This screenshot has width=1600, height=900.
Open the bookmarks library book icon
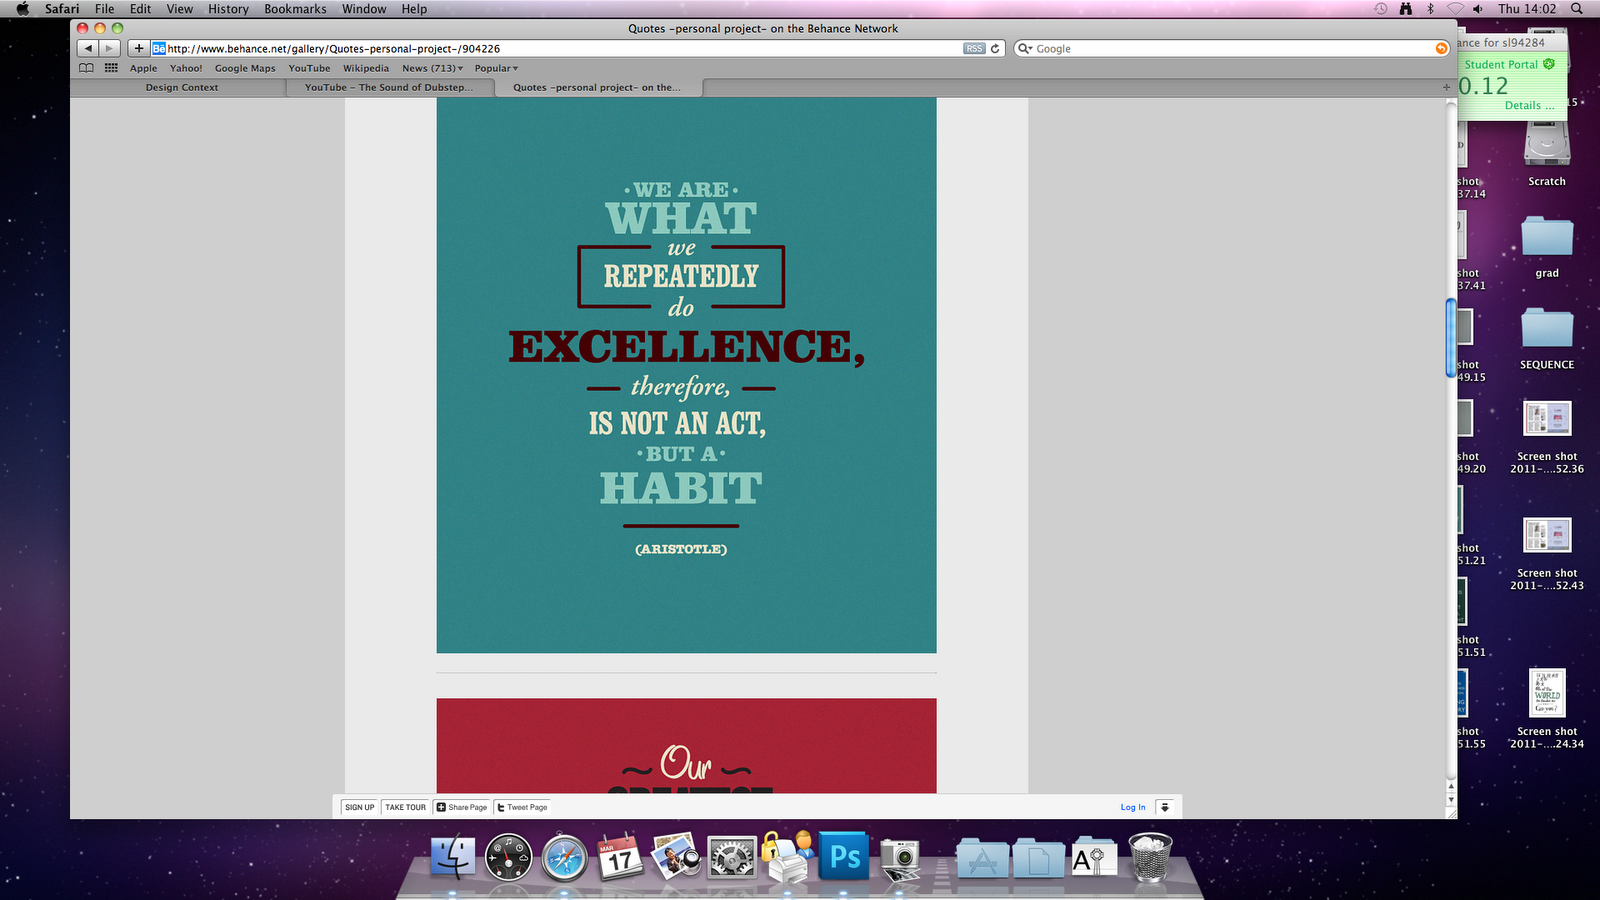[x=87, y=68]
